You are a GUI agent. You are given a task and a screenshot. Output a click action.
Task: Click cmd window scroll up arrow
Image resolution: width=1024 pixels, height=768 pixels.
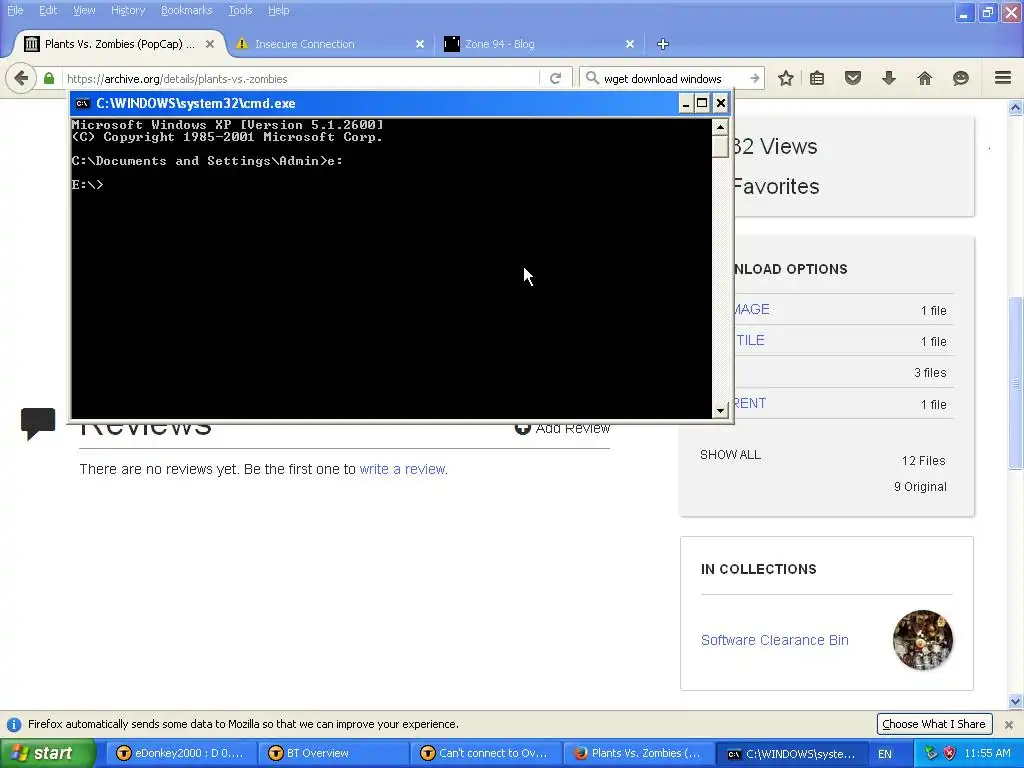point(720,127)
